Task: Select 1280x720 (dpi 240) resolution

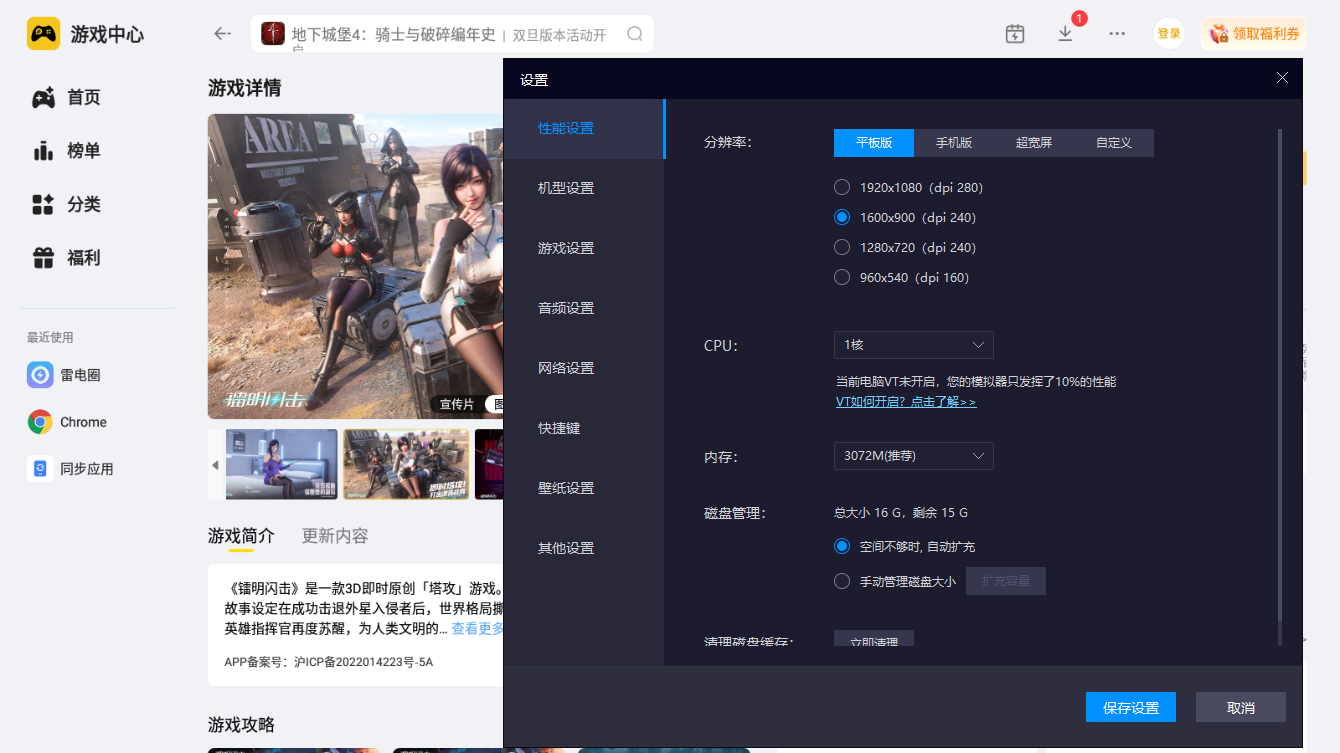Action: [842, 247]
